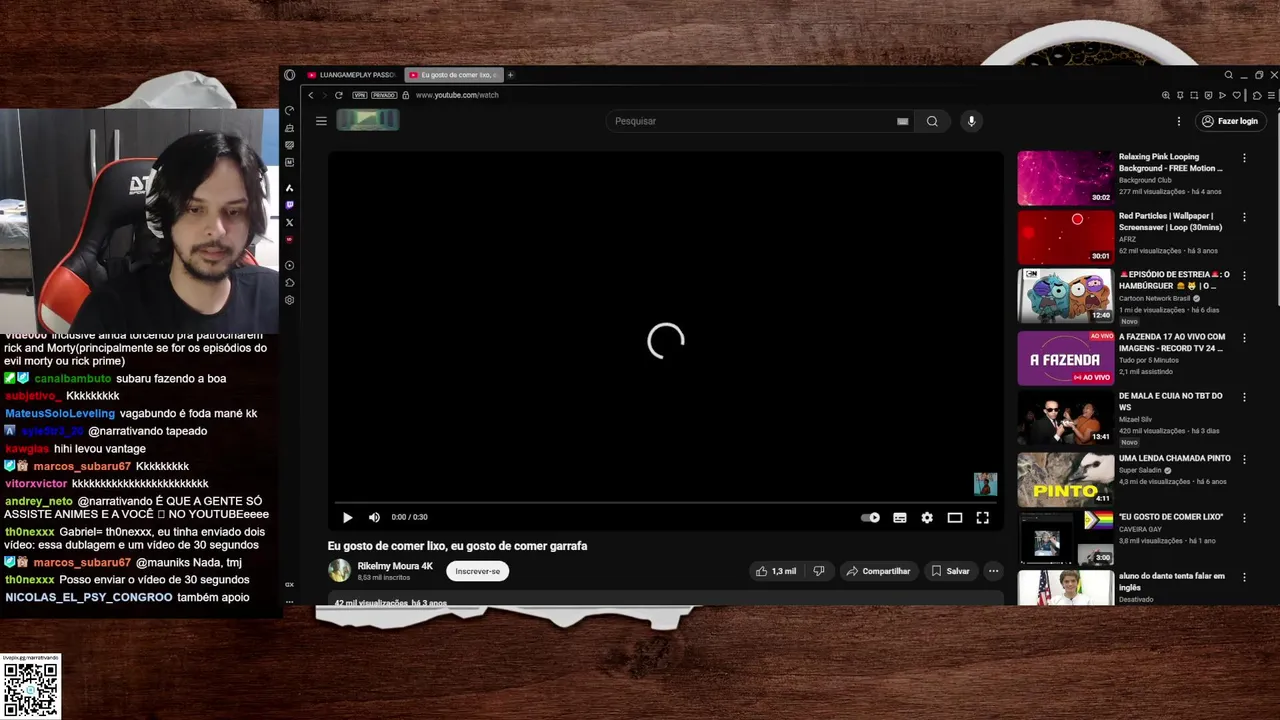1280x720 pixels.
Task: Open Easy Setup menu lines icon
Action: 1271,95
